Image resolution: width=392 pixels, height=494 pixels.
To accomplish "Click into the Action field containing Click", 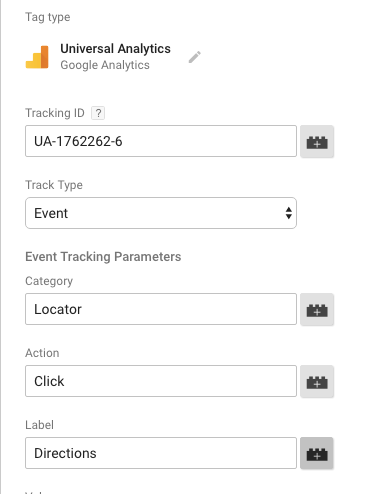I will [161, 381].
